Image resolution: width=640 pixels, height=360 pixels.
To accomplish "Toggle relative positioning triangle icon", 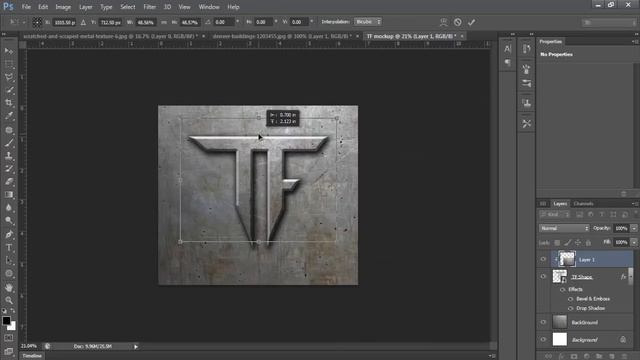I will [83, 22].
